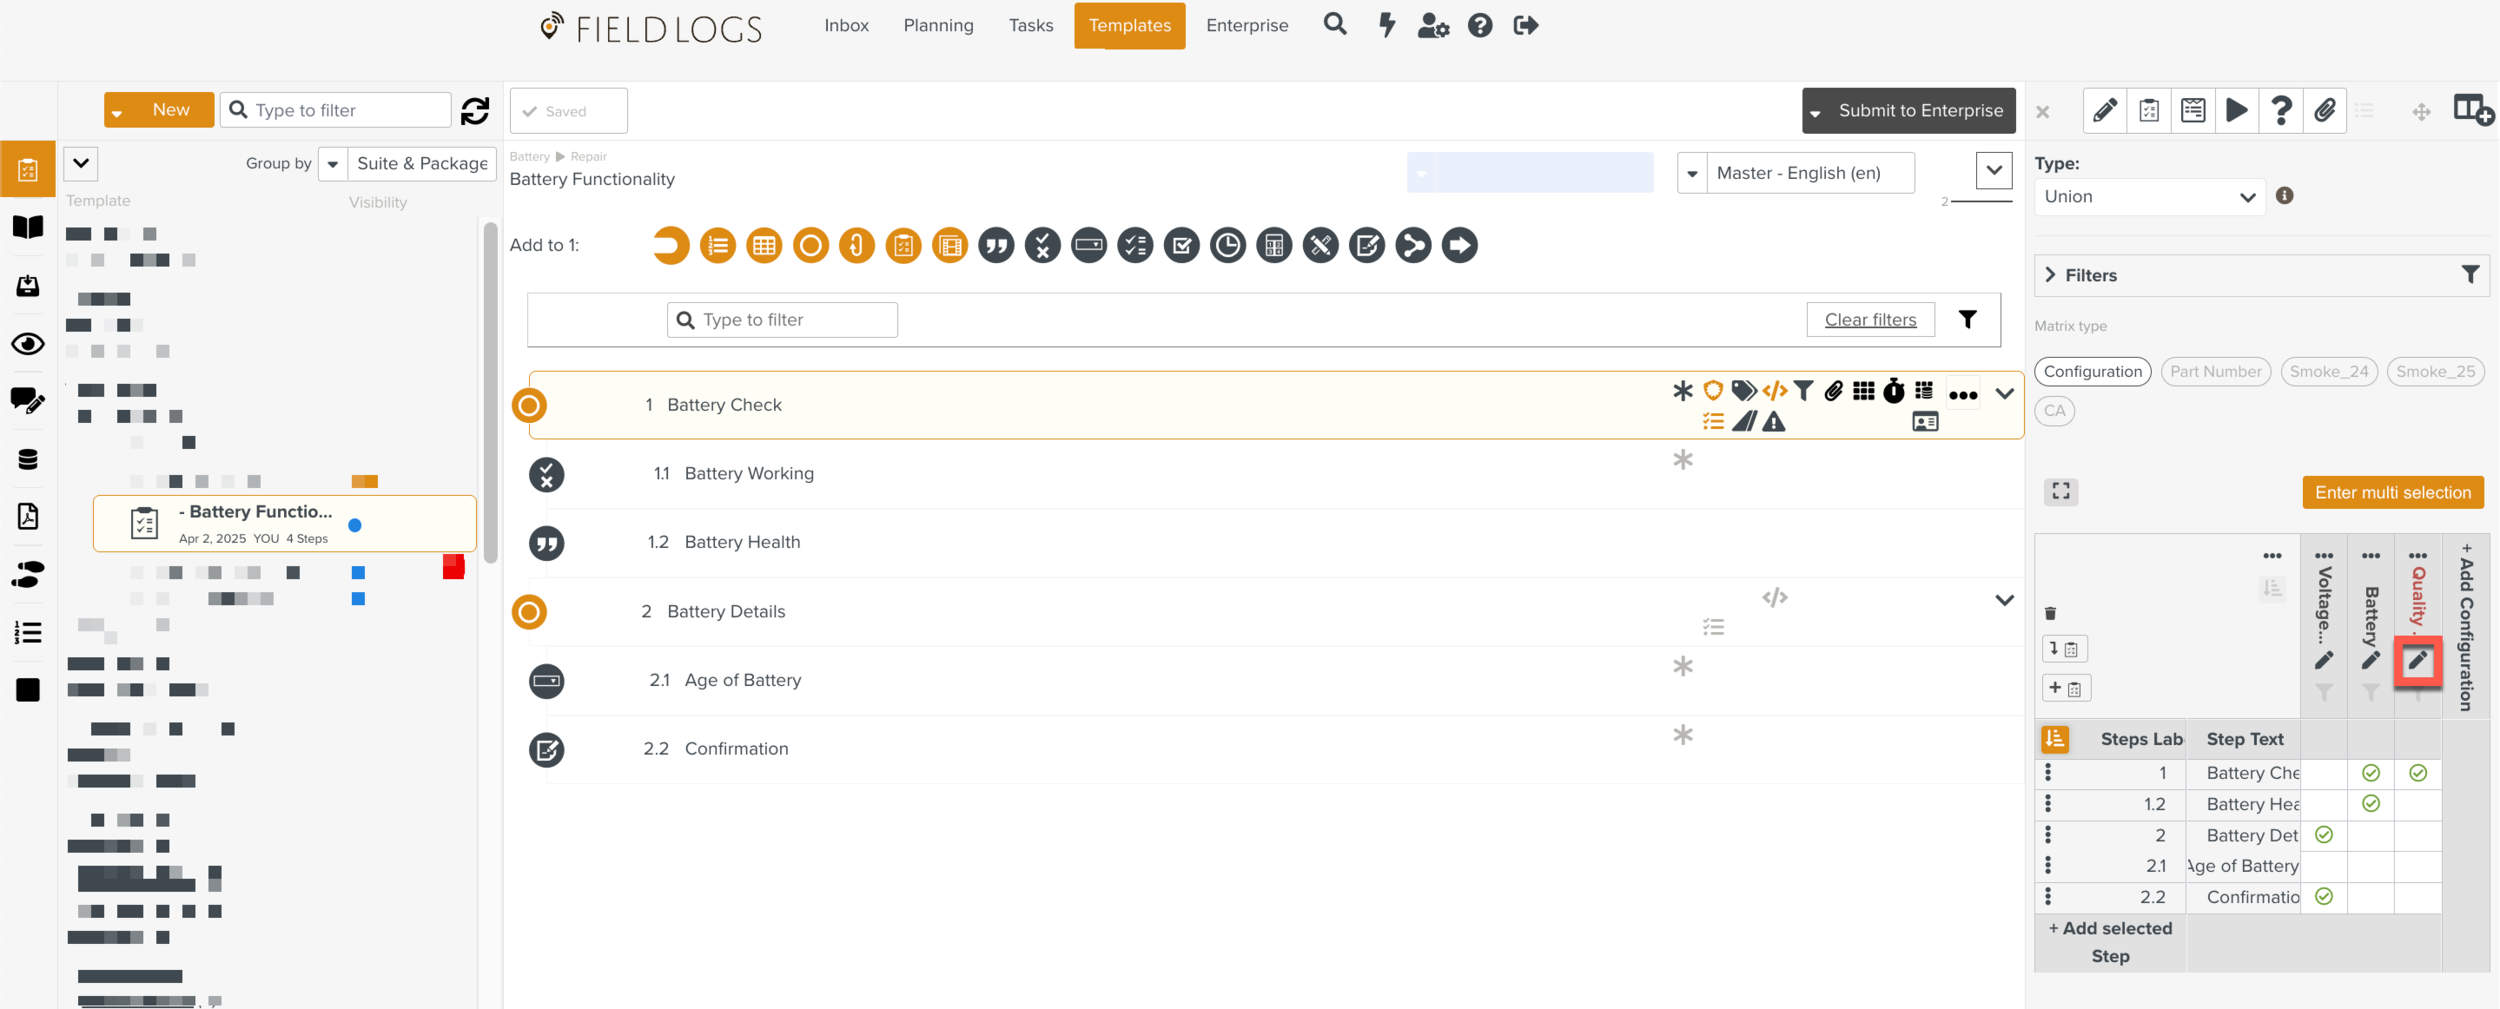Edit the Quality configuration with pencil icon
The width and height of the screenshot is (2500, 1009).
coord(2417,660)
